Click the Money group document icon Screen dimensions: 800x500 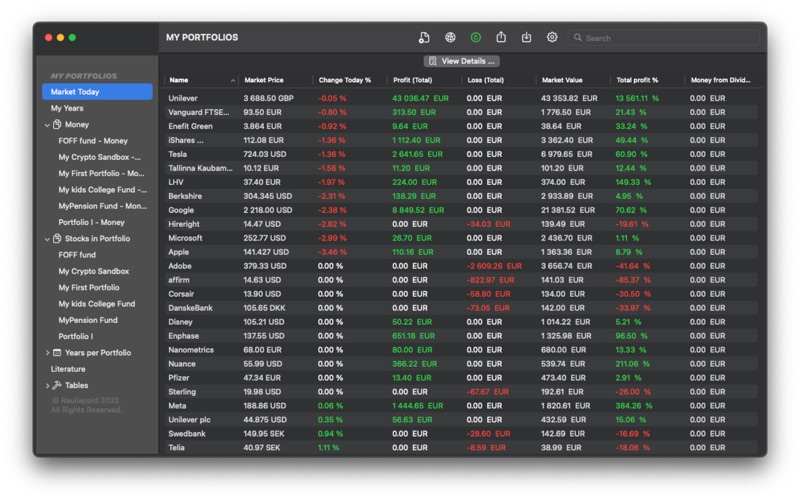(x=57, y=124)
